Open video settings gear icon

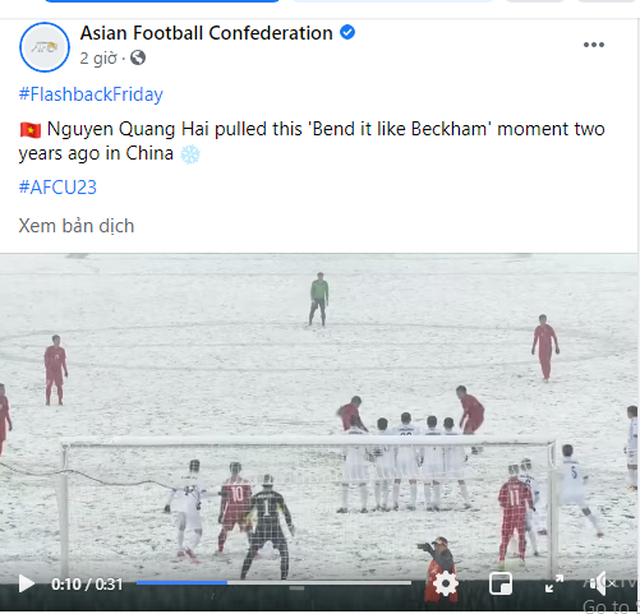[x=445, y=584]
